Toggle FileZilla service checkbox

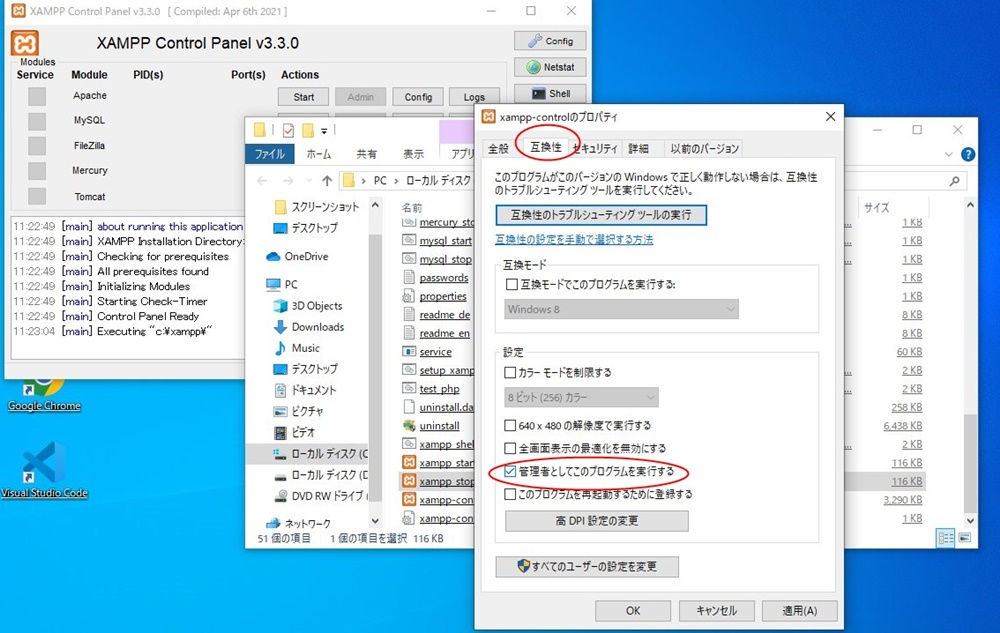coord(37,146)
